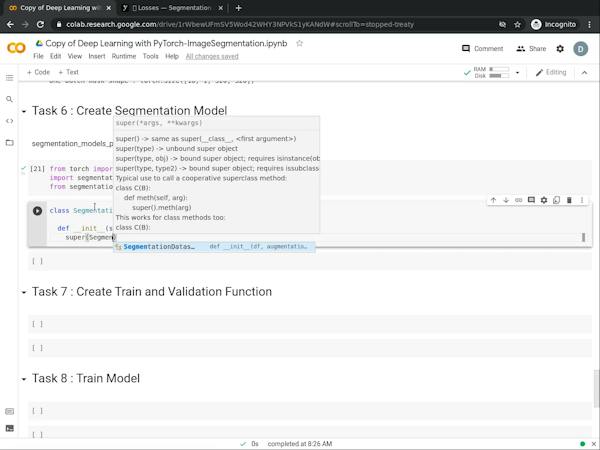Open the Help menu

[172, 56]
